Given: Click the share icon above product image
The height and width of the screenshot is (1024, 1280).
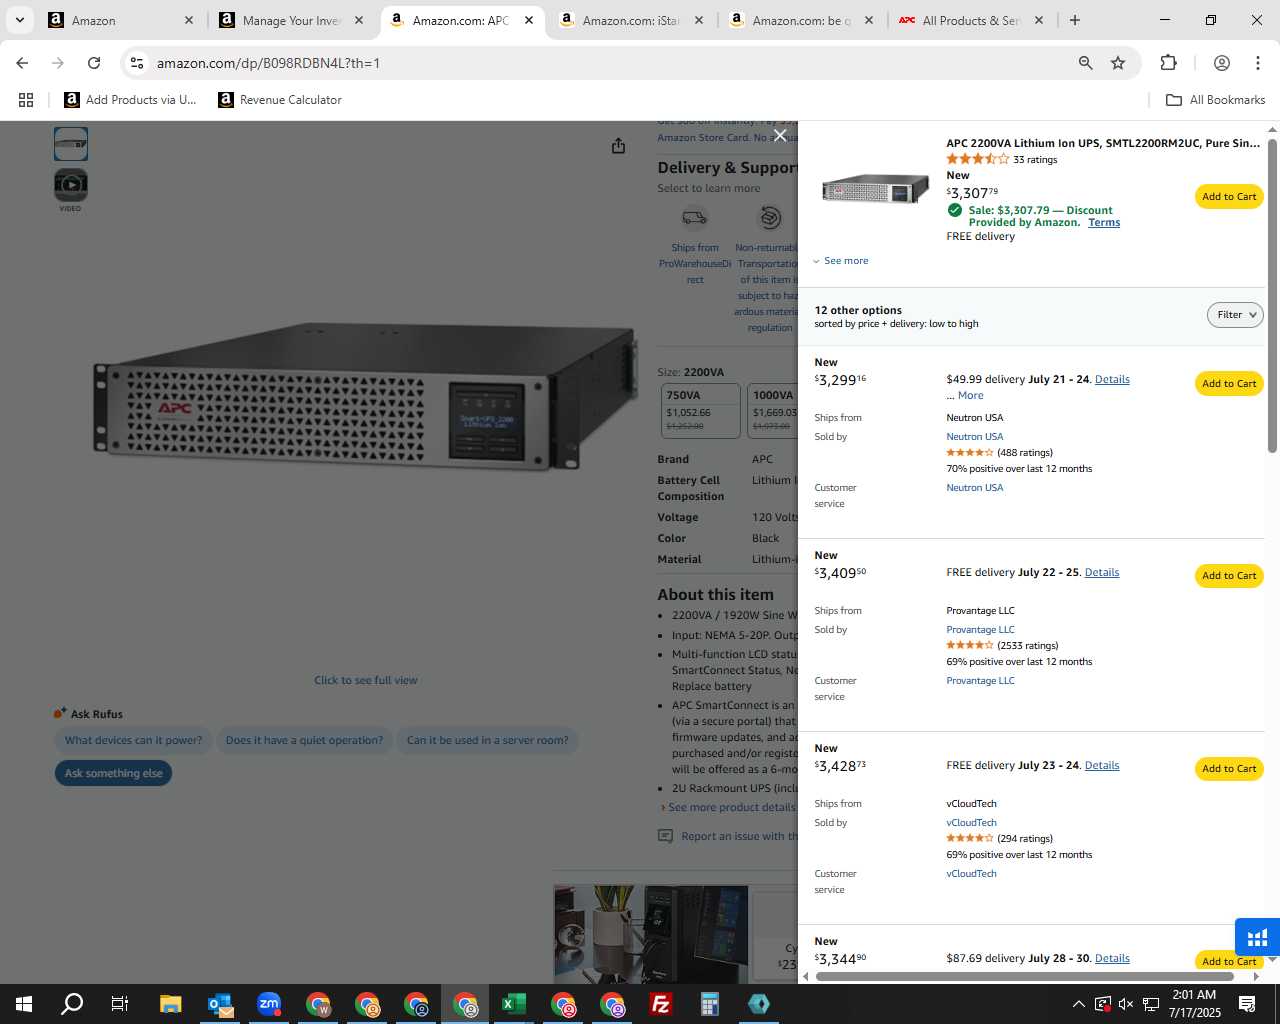Looking at the screenshot, I should click(618, 146).
